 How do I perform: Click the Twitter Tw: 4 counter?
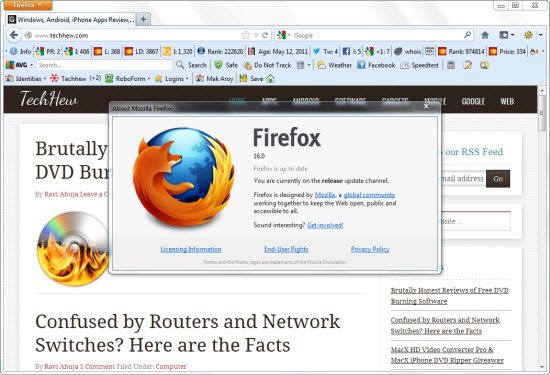[x=326, y=51]
